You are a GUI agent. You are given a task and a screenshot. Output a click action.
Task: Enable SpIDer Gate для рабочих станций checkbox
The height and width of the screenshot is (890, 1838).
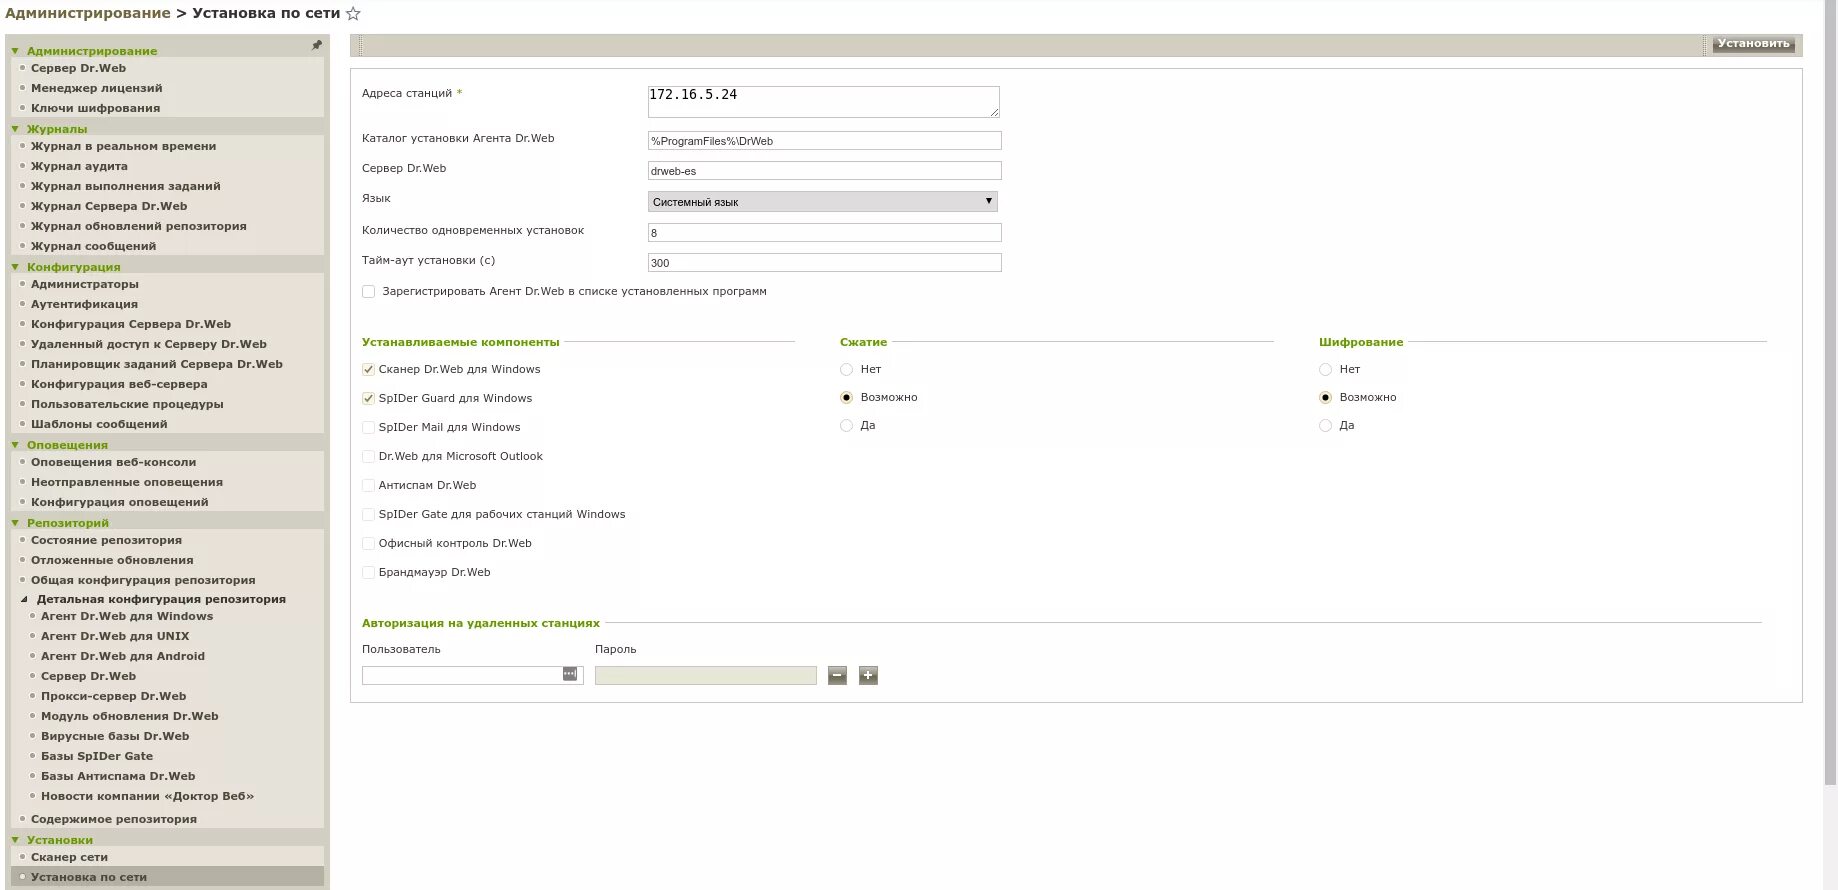coord(369,515)
